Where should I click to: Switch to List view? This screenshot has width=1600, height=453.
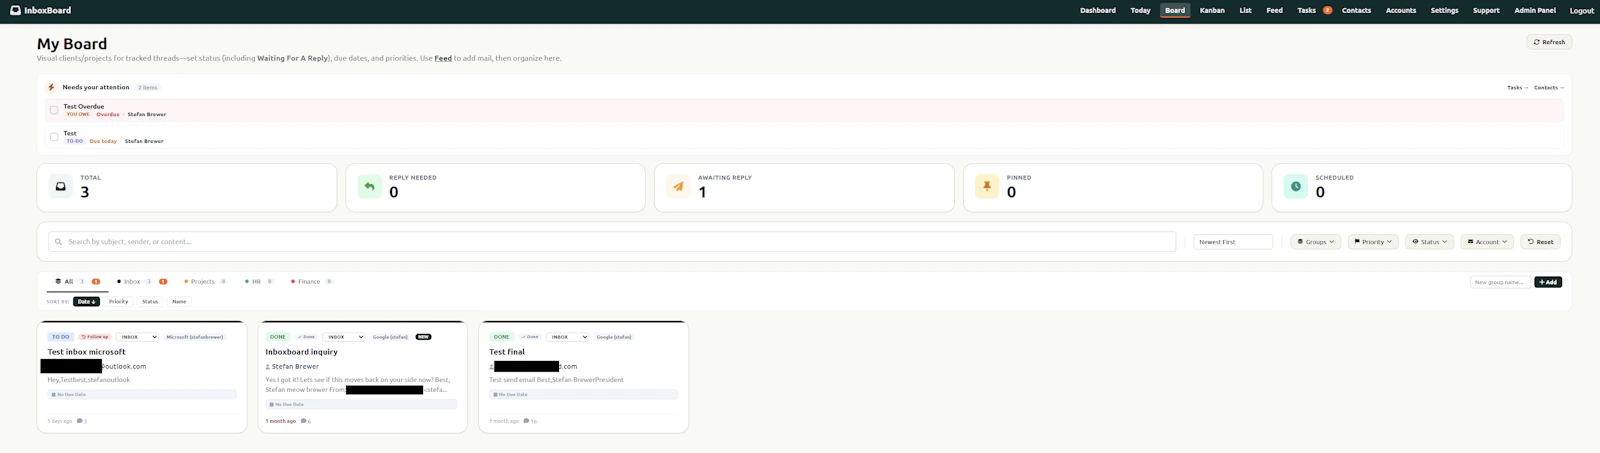(1245, 10)
